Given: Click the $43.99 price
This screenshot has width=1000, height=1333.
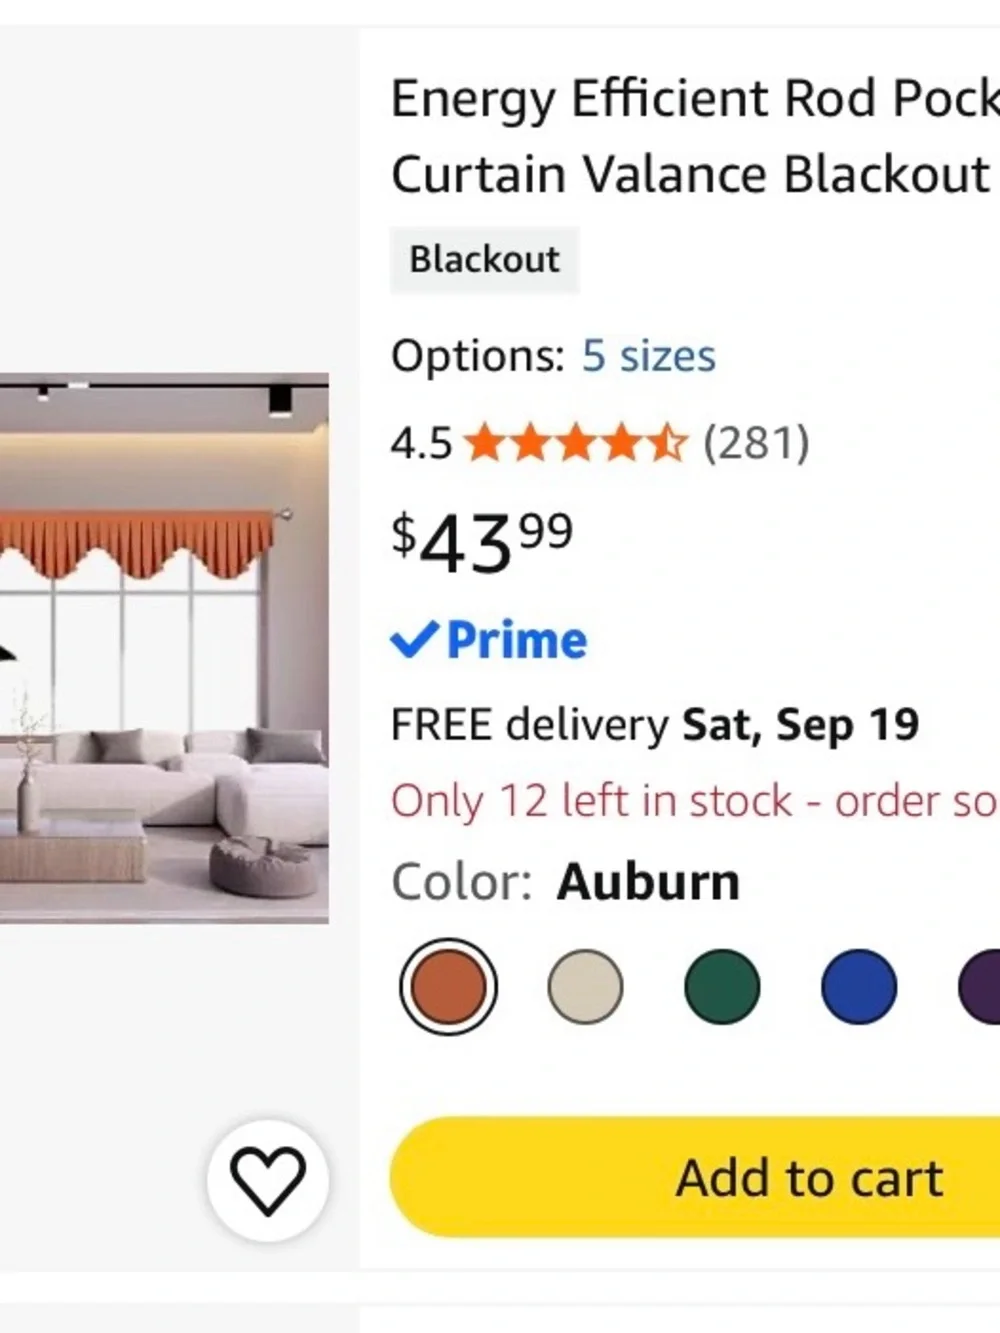Looking at the screenshot, I should pos(482,542).
